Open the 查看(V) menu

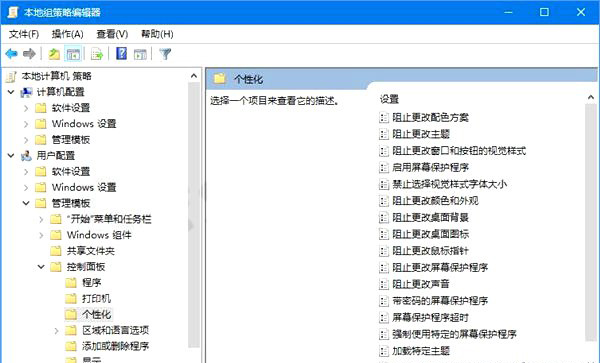tap(112, 34)
